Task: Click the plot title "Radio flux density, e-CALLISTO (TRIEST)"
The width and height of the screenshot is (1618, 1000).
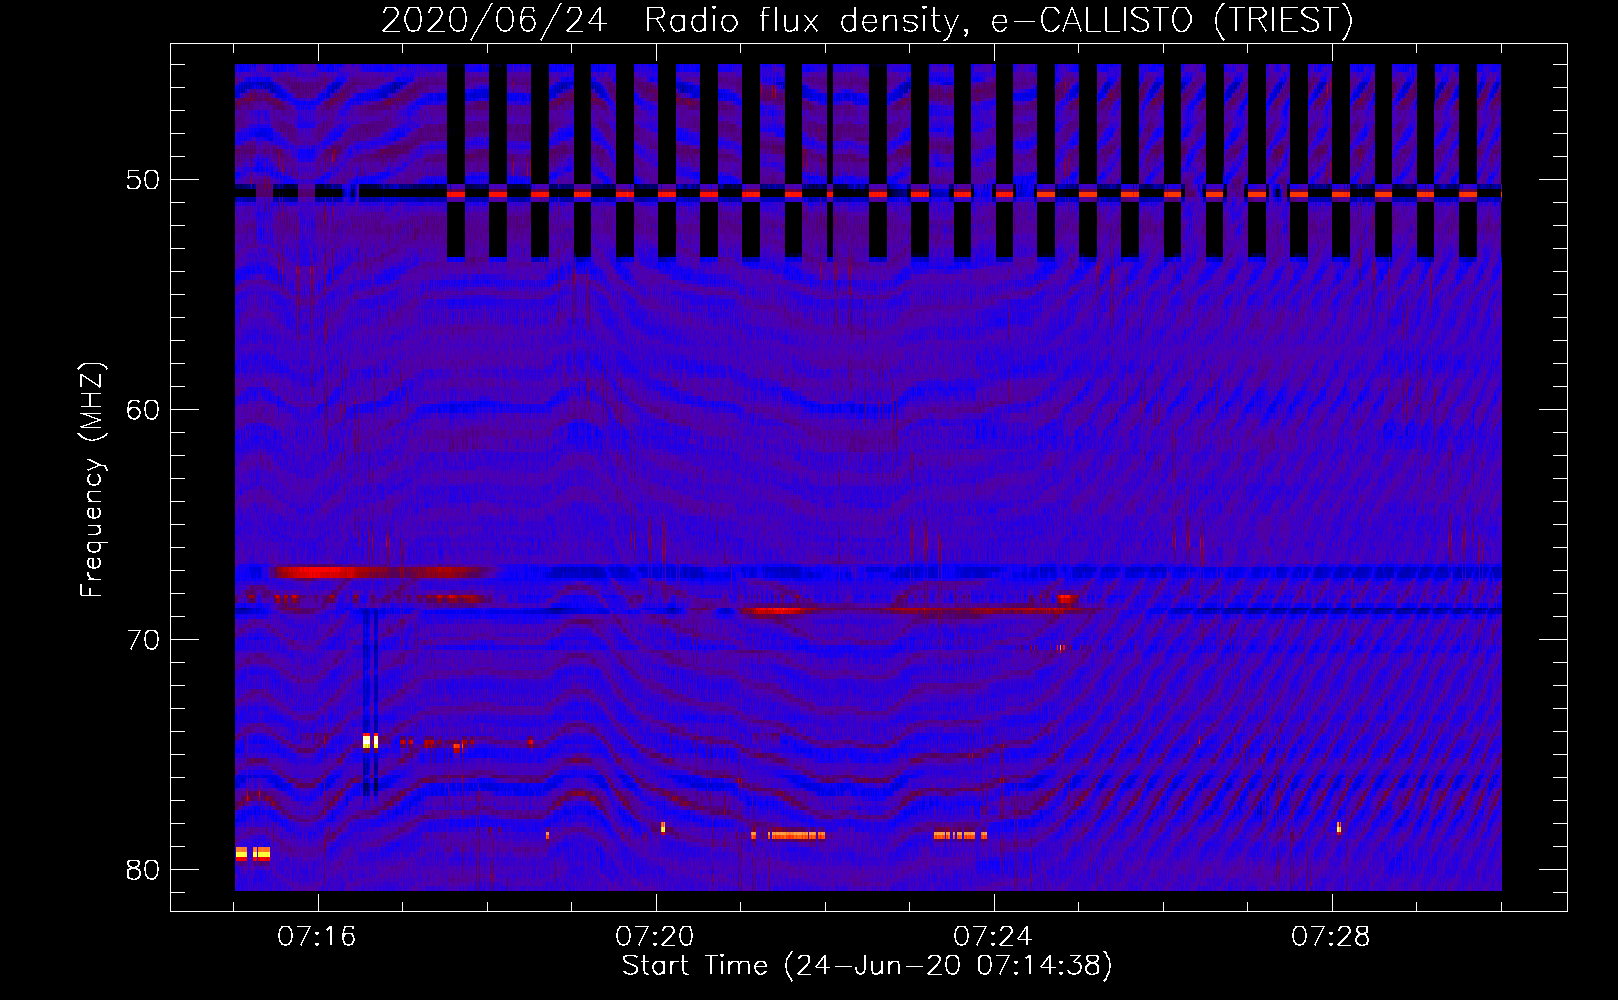Action: 998,21
